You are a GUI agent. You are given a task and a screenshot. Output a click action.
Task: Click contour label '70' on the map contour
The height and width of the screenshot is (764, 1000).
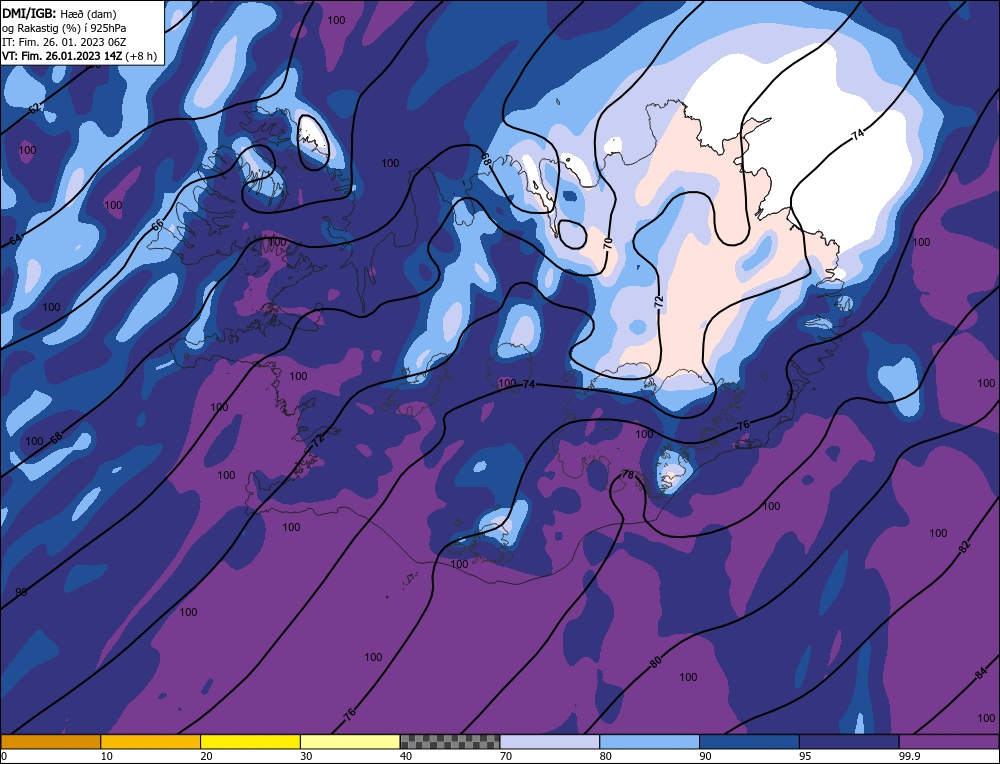[x=608, y=243]
